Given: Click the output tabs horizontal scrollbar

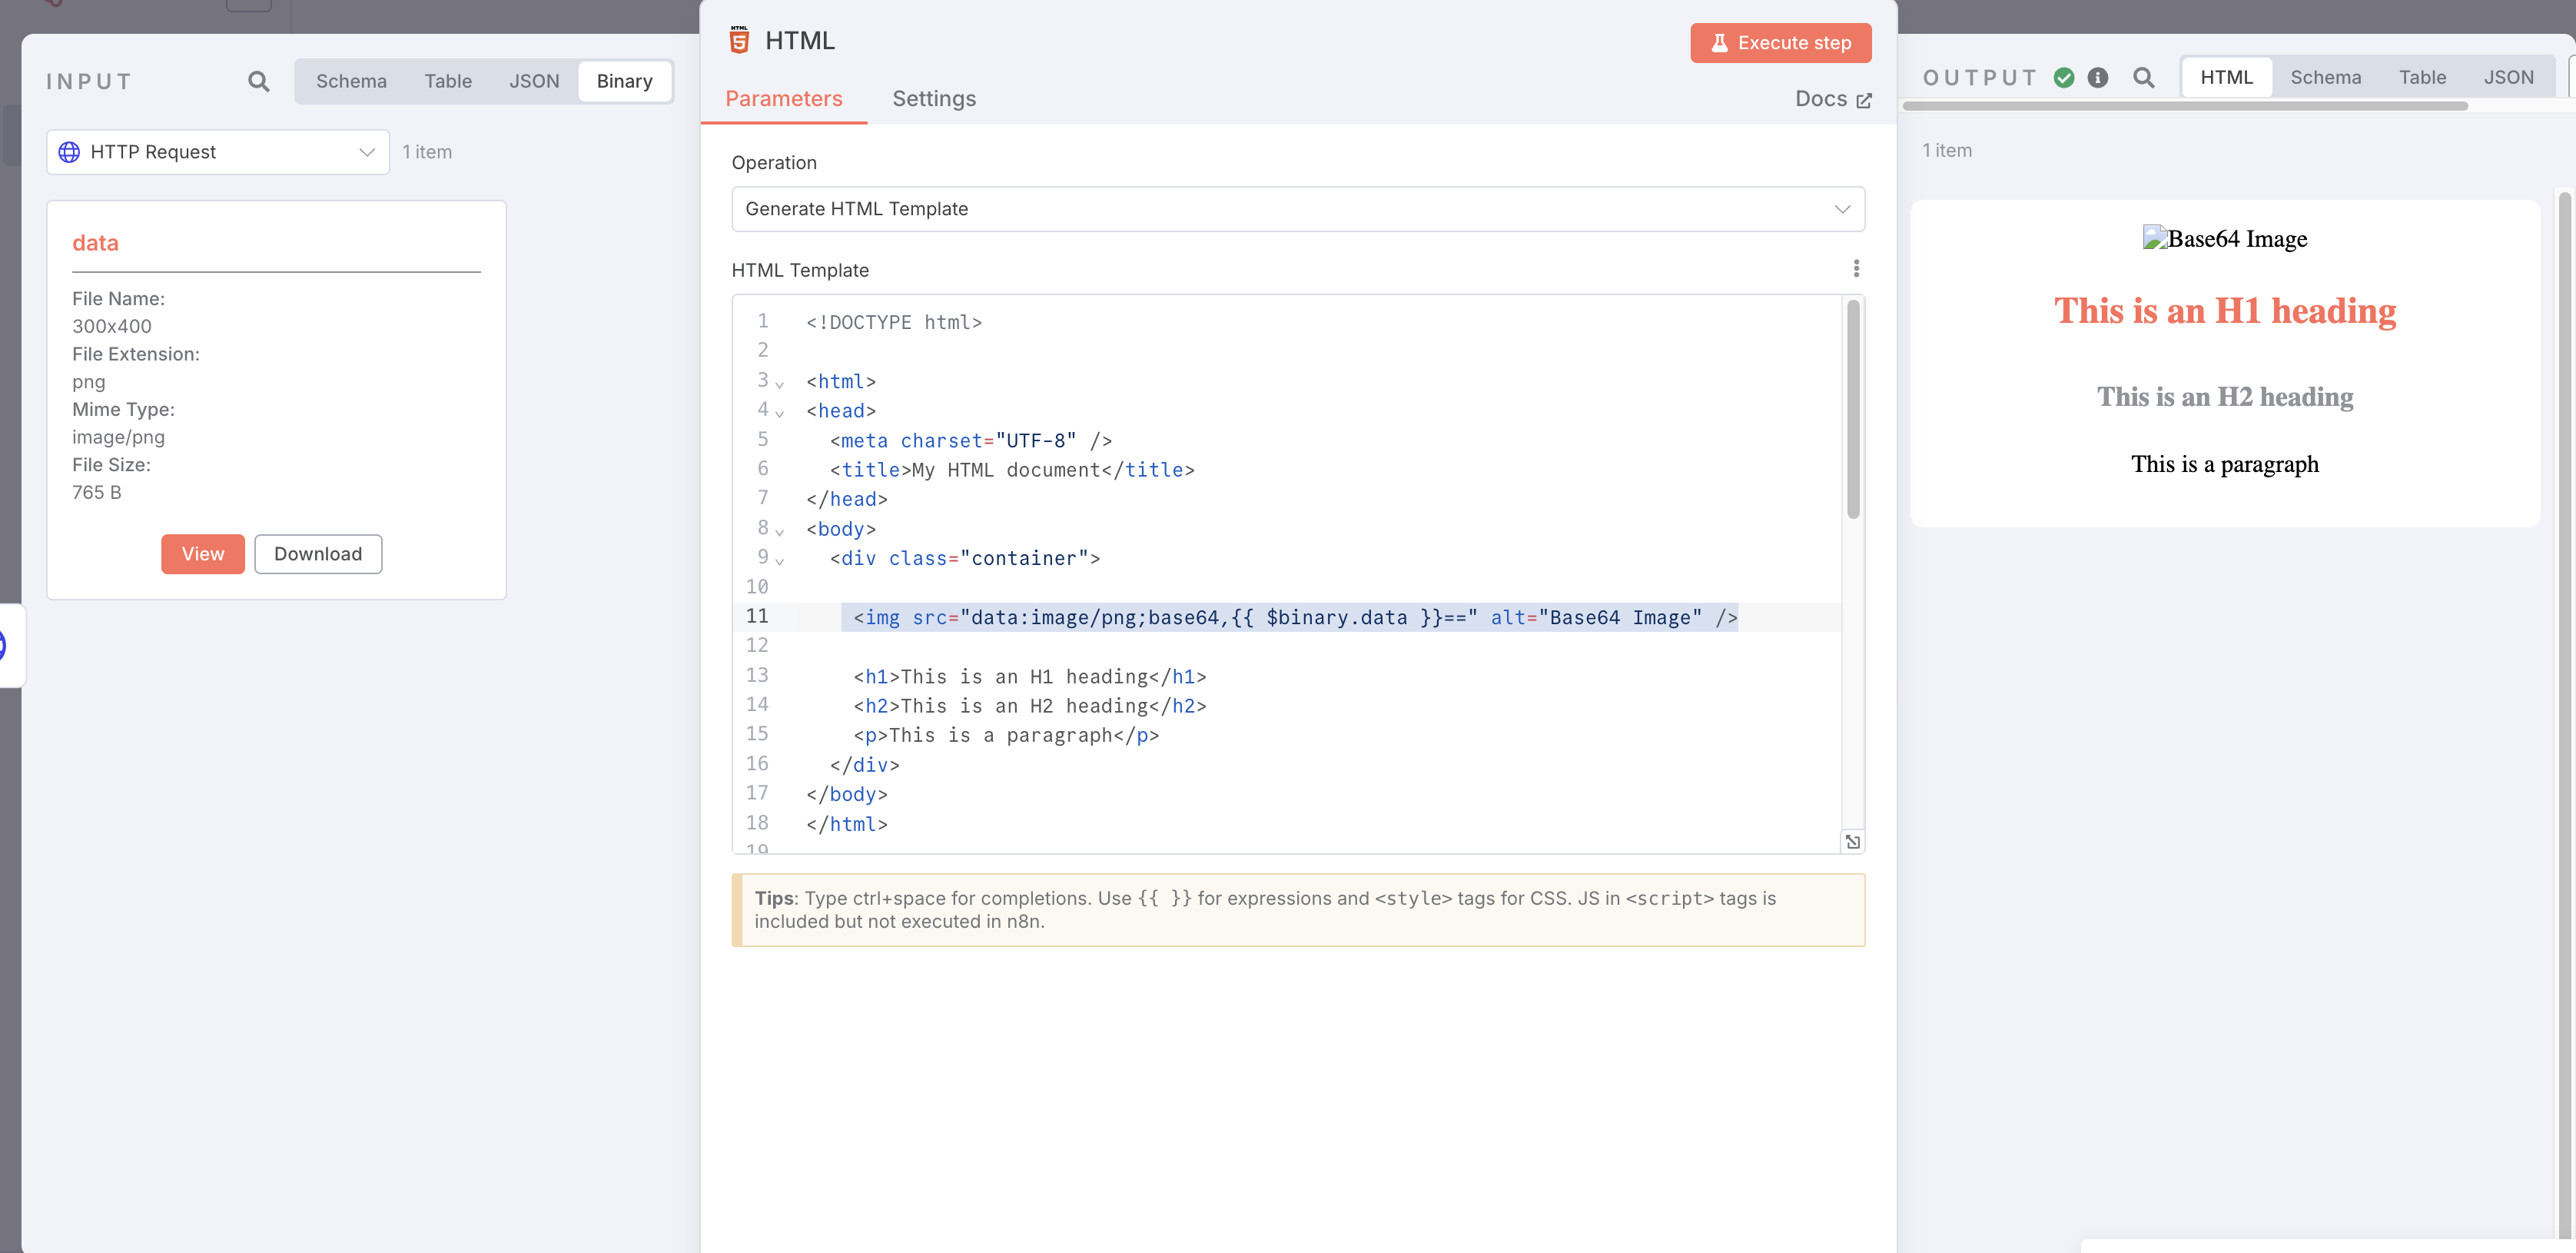Looking at the screenshot, I should [2185, 106].
